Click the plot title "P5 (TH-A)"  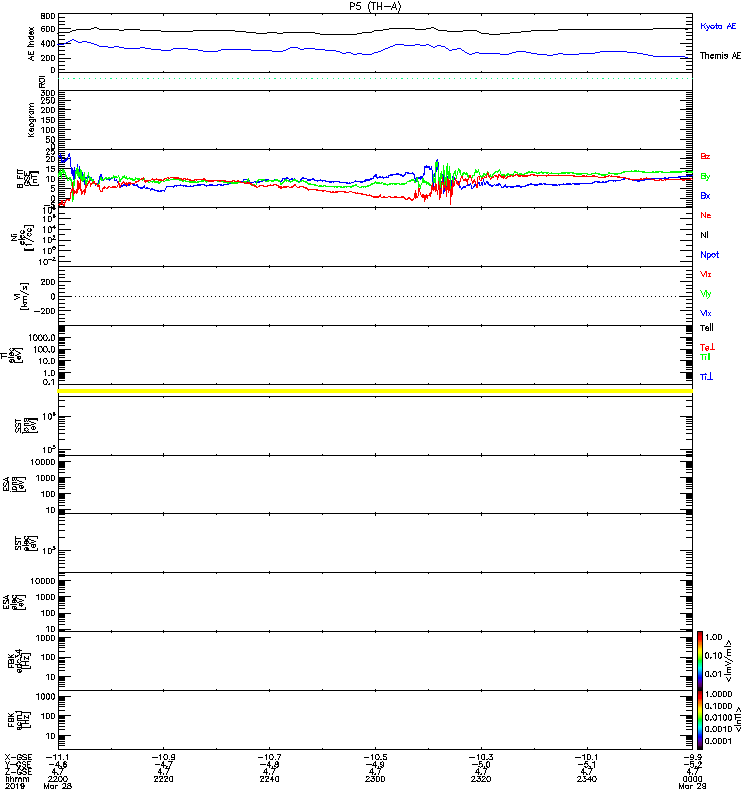[x=375, y=6]
